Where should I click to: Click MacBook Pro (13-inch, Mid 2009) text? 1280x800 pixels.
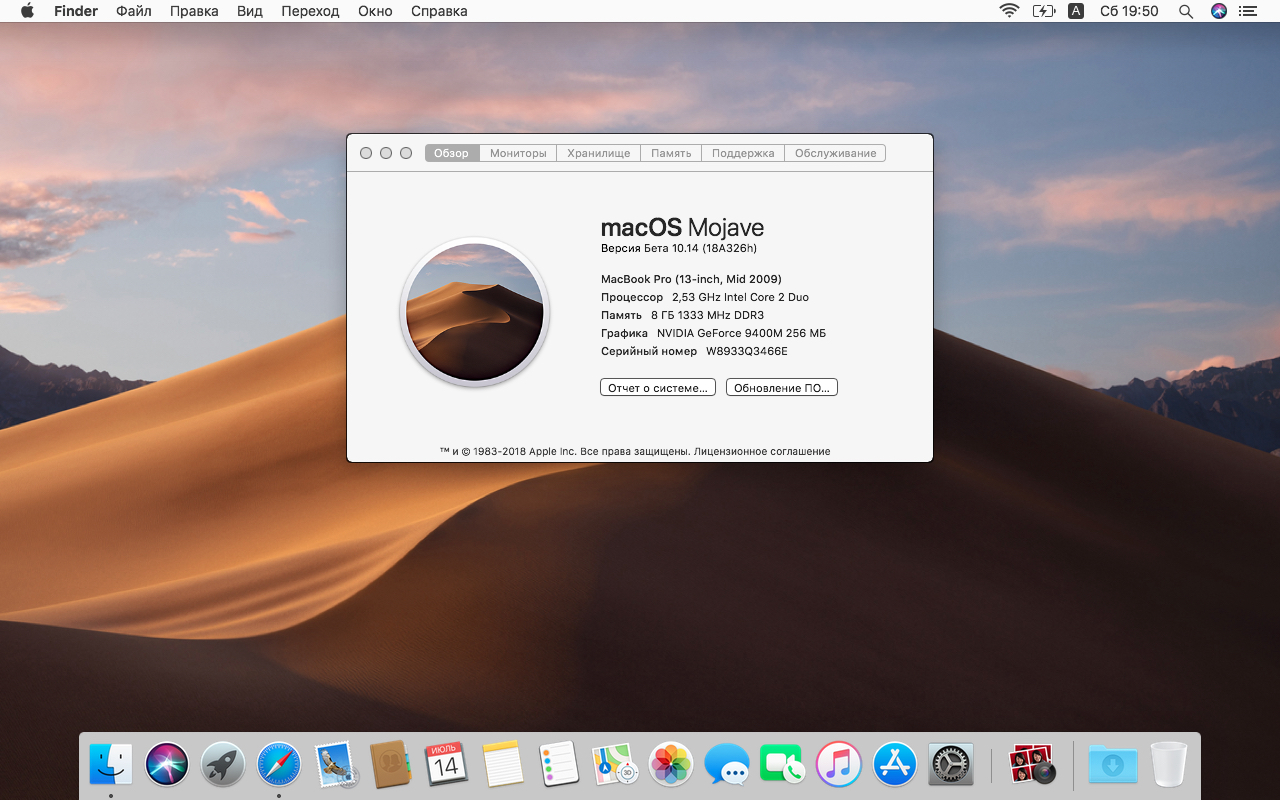[x=691, y=279]
